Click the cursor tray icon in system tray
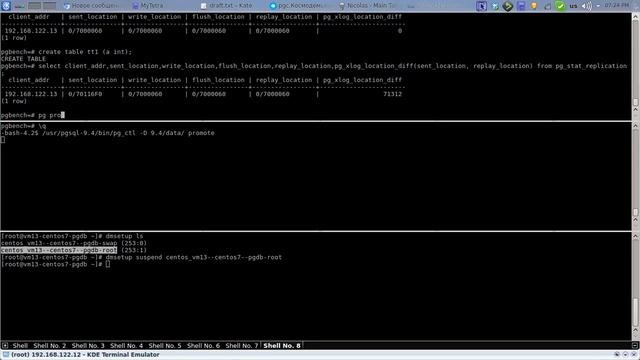Image resolution: width=640 pixels, height=360 pixels. [482, 6]
